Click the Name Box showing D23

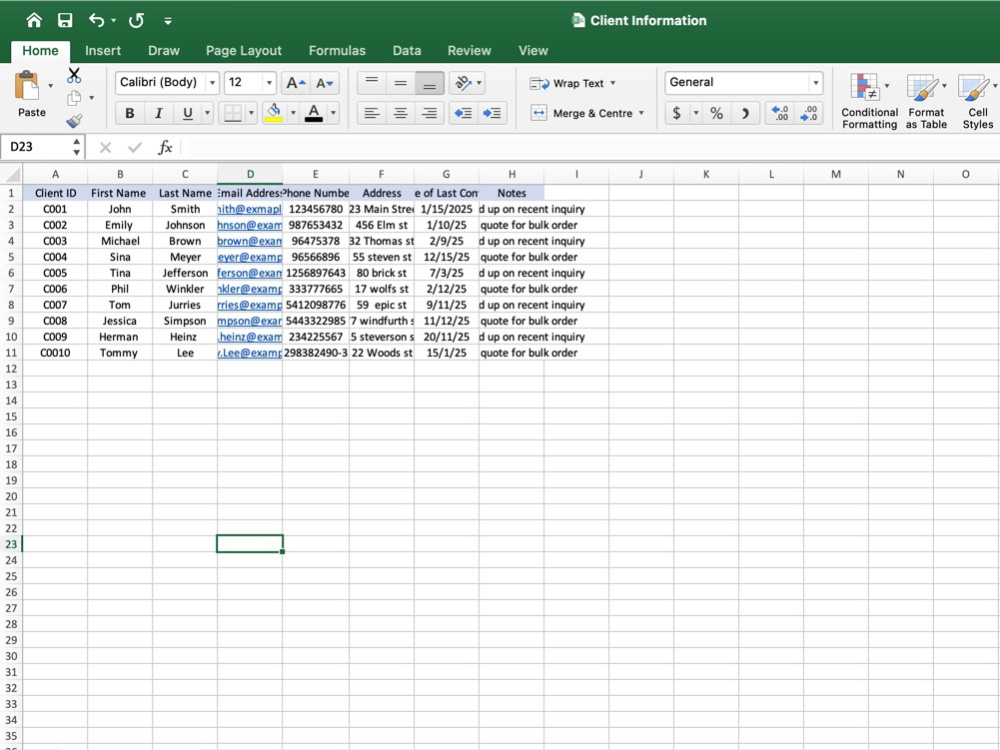(x=37, y=147)
